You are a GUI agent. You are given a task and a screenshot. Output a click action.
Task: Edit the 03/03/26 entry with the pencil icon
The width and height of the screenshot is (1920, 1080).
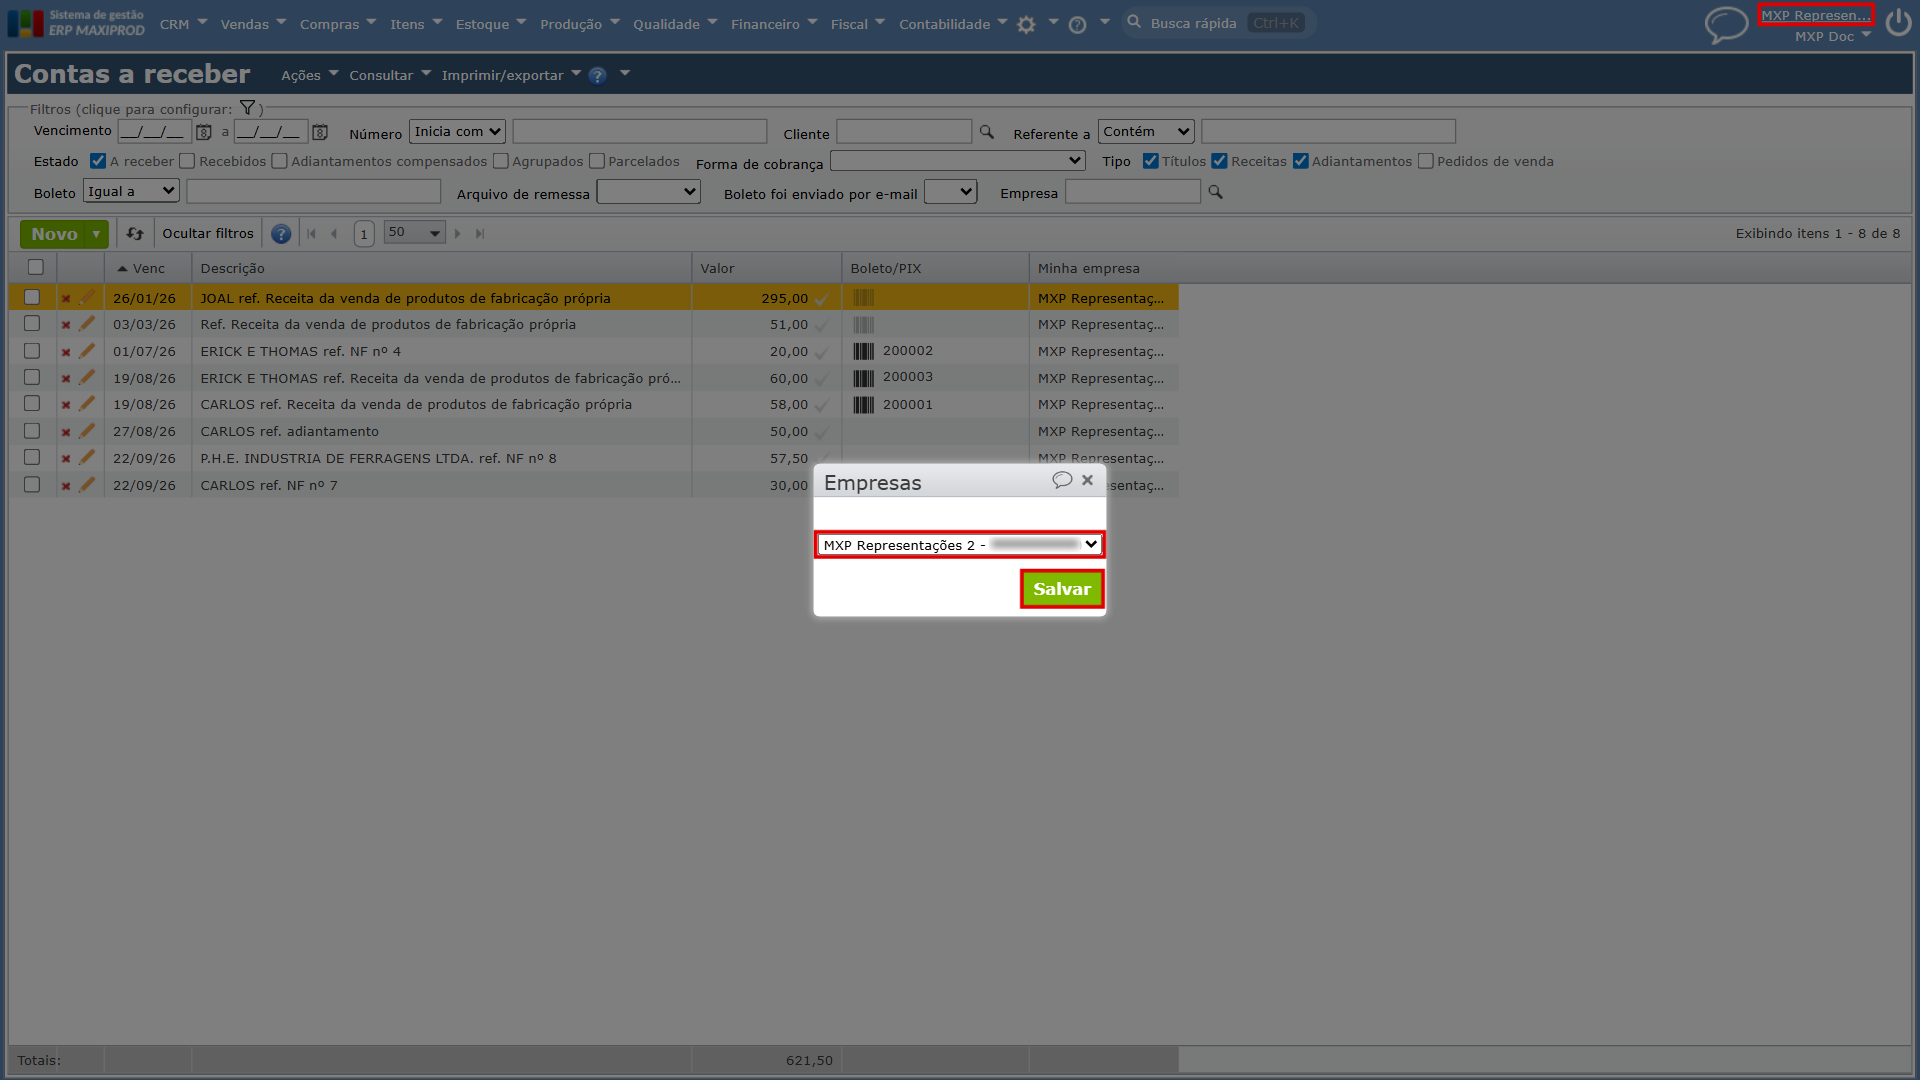click(87, 324)
